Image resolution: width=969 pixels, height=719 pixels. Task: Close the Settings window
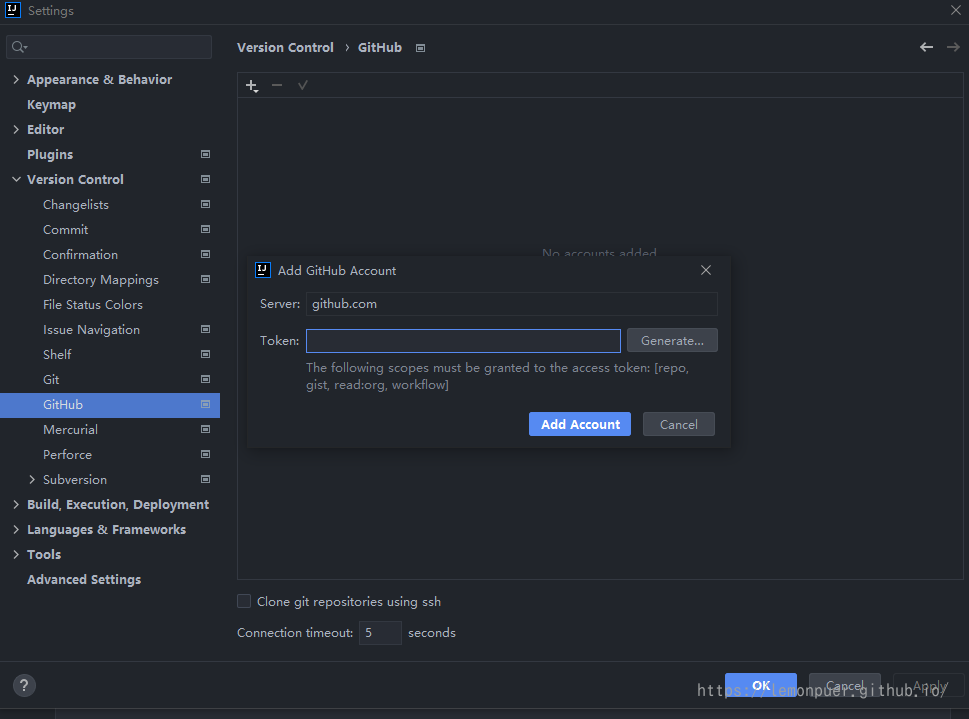(x=955, y=10)
